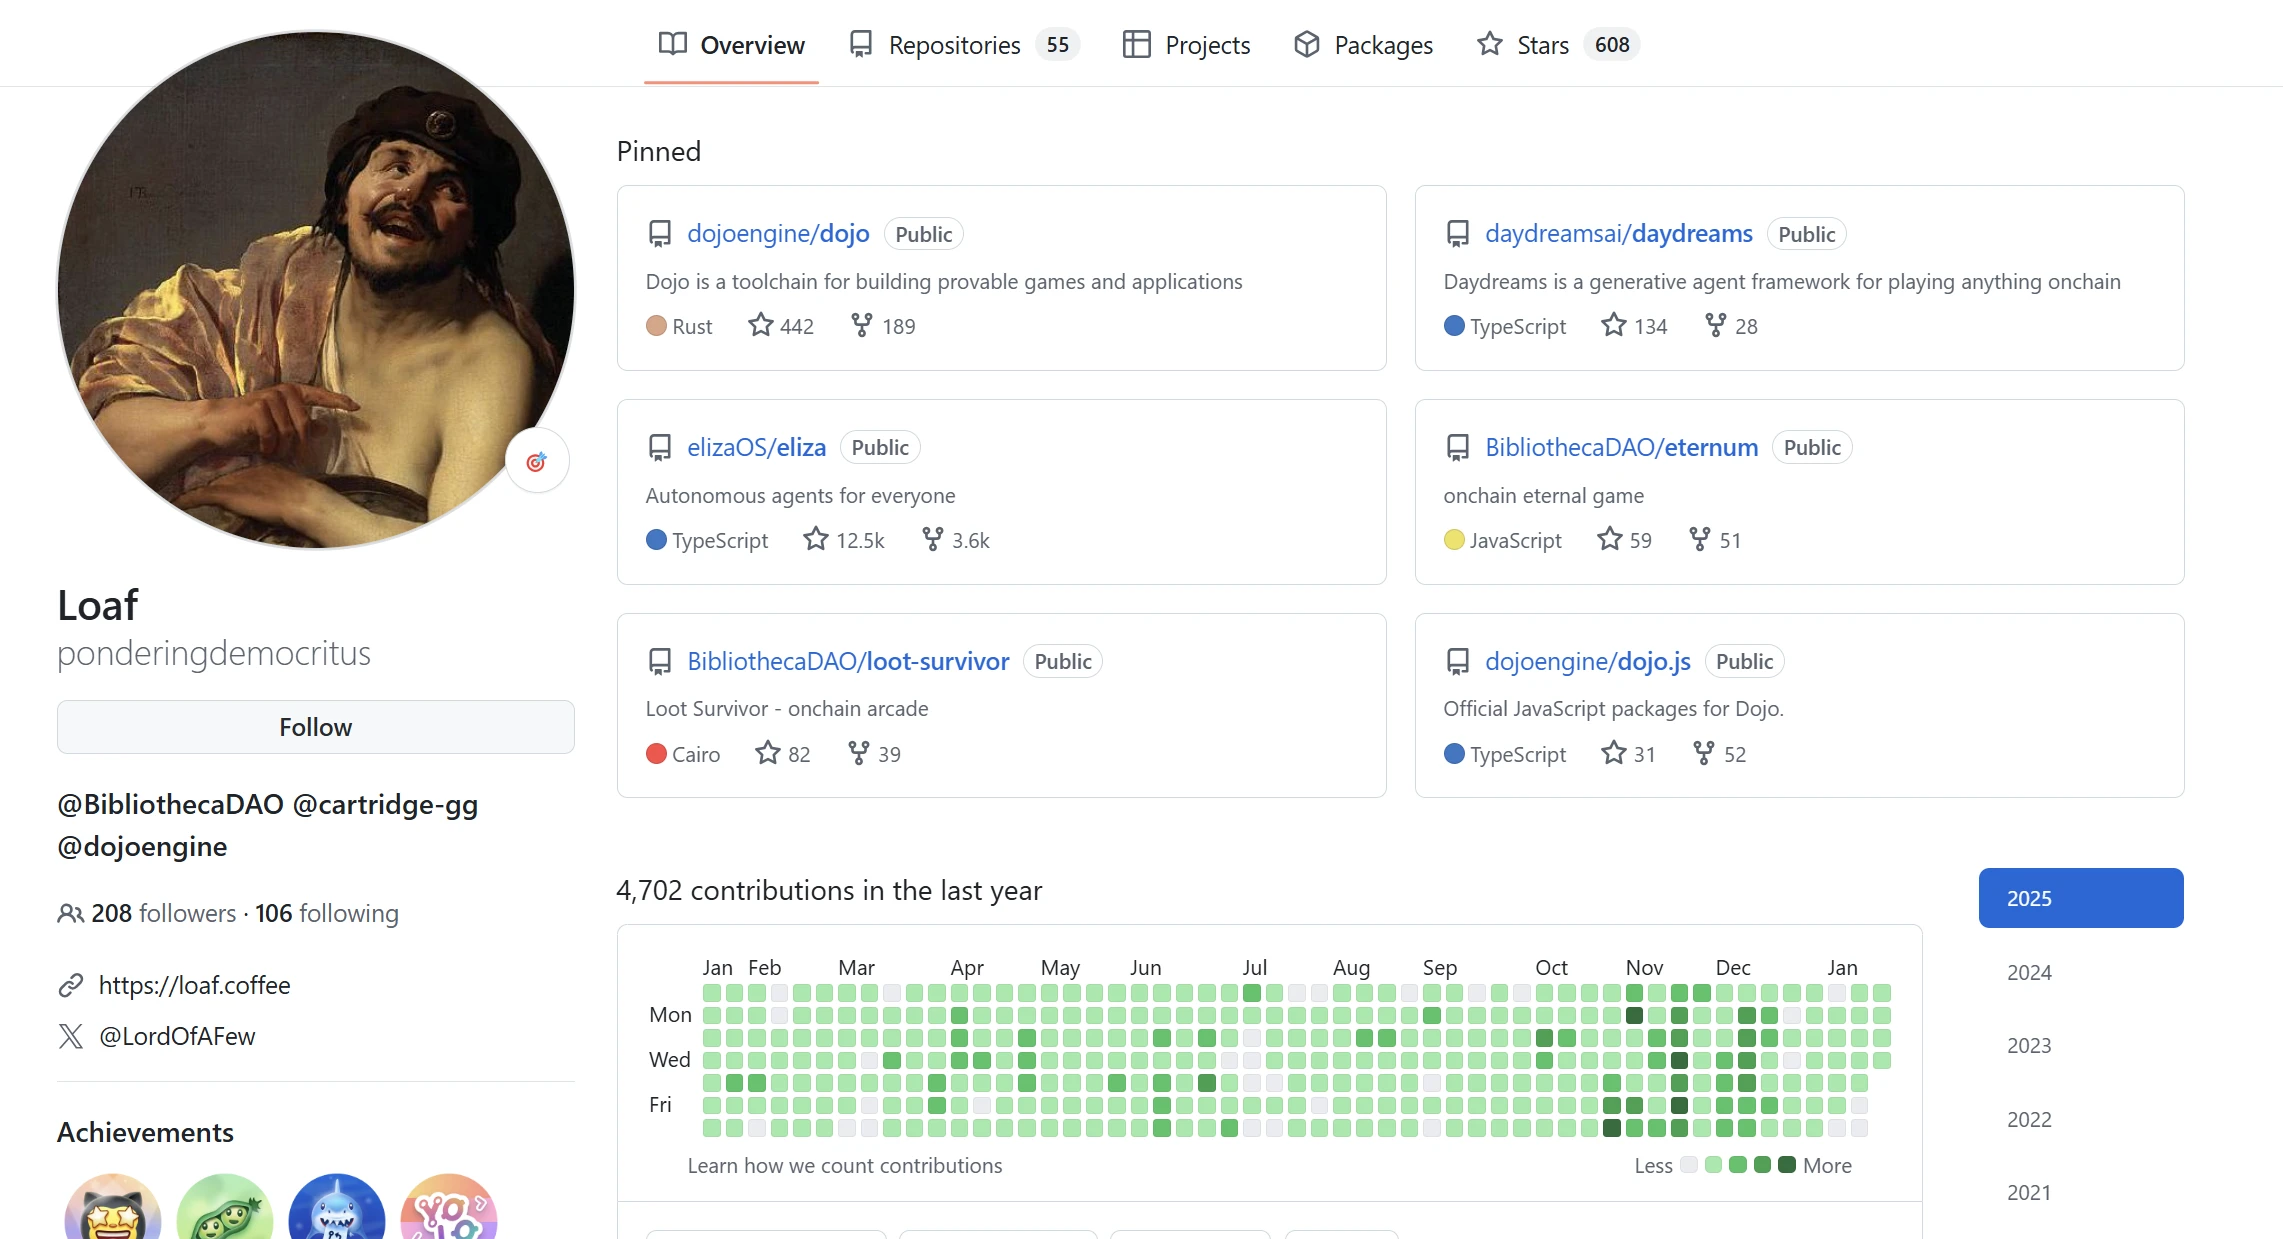
Task: Click the fork icon on elizaOS/eliza
Action: pos(932,539)
